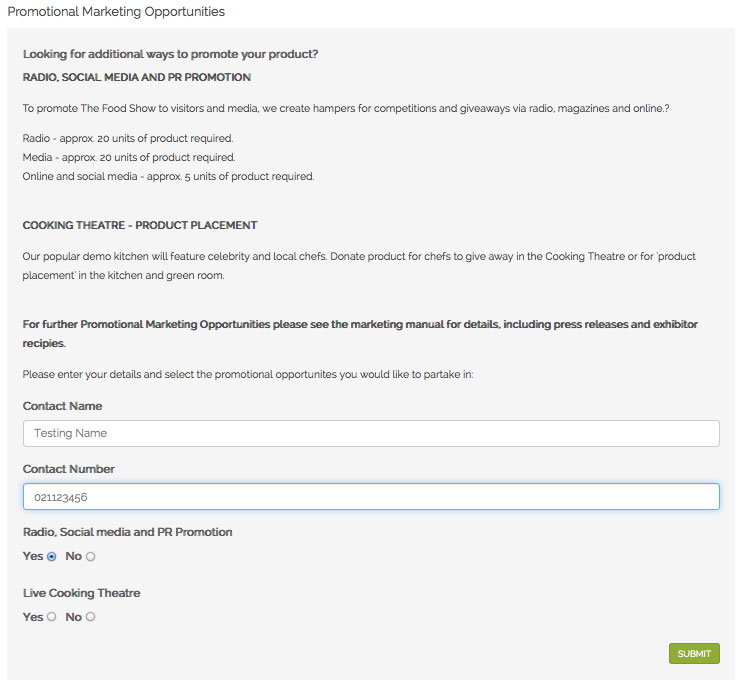Click the Cooking Theatre - Product Placement heading

140,225
